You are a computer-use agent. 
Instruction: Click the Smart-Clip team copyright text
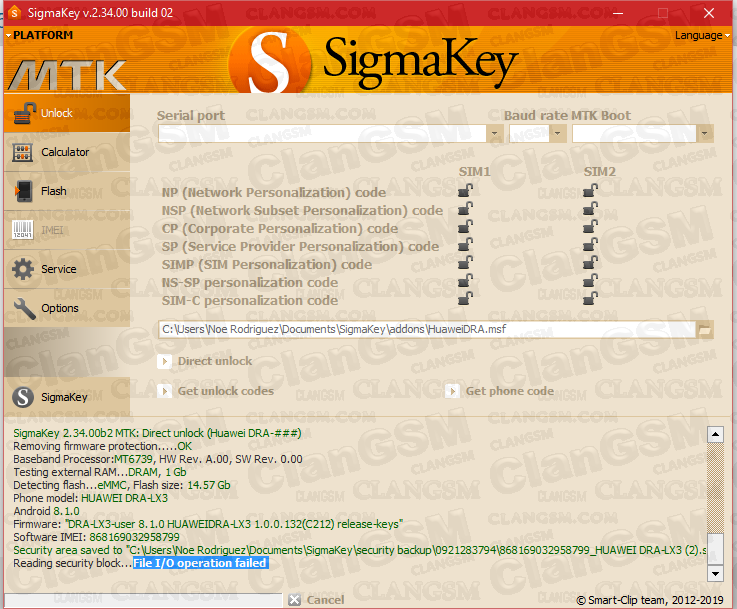650,600
